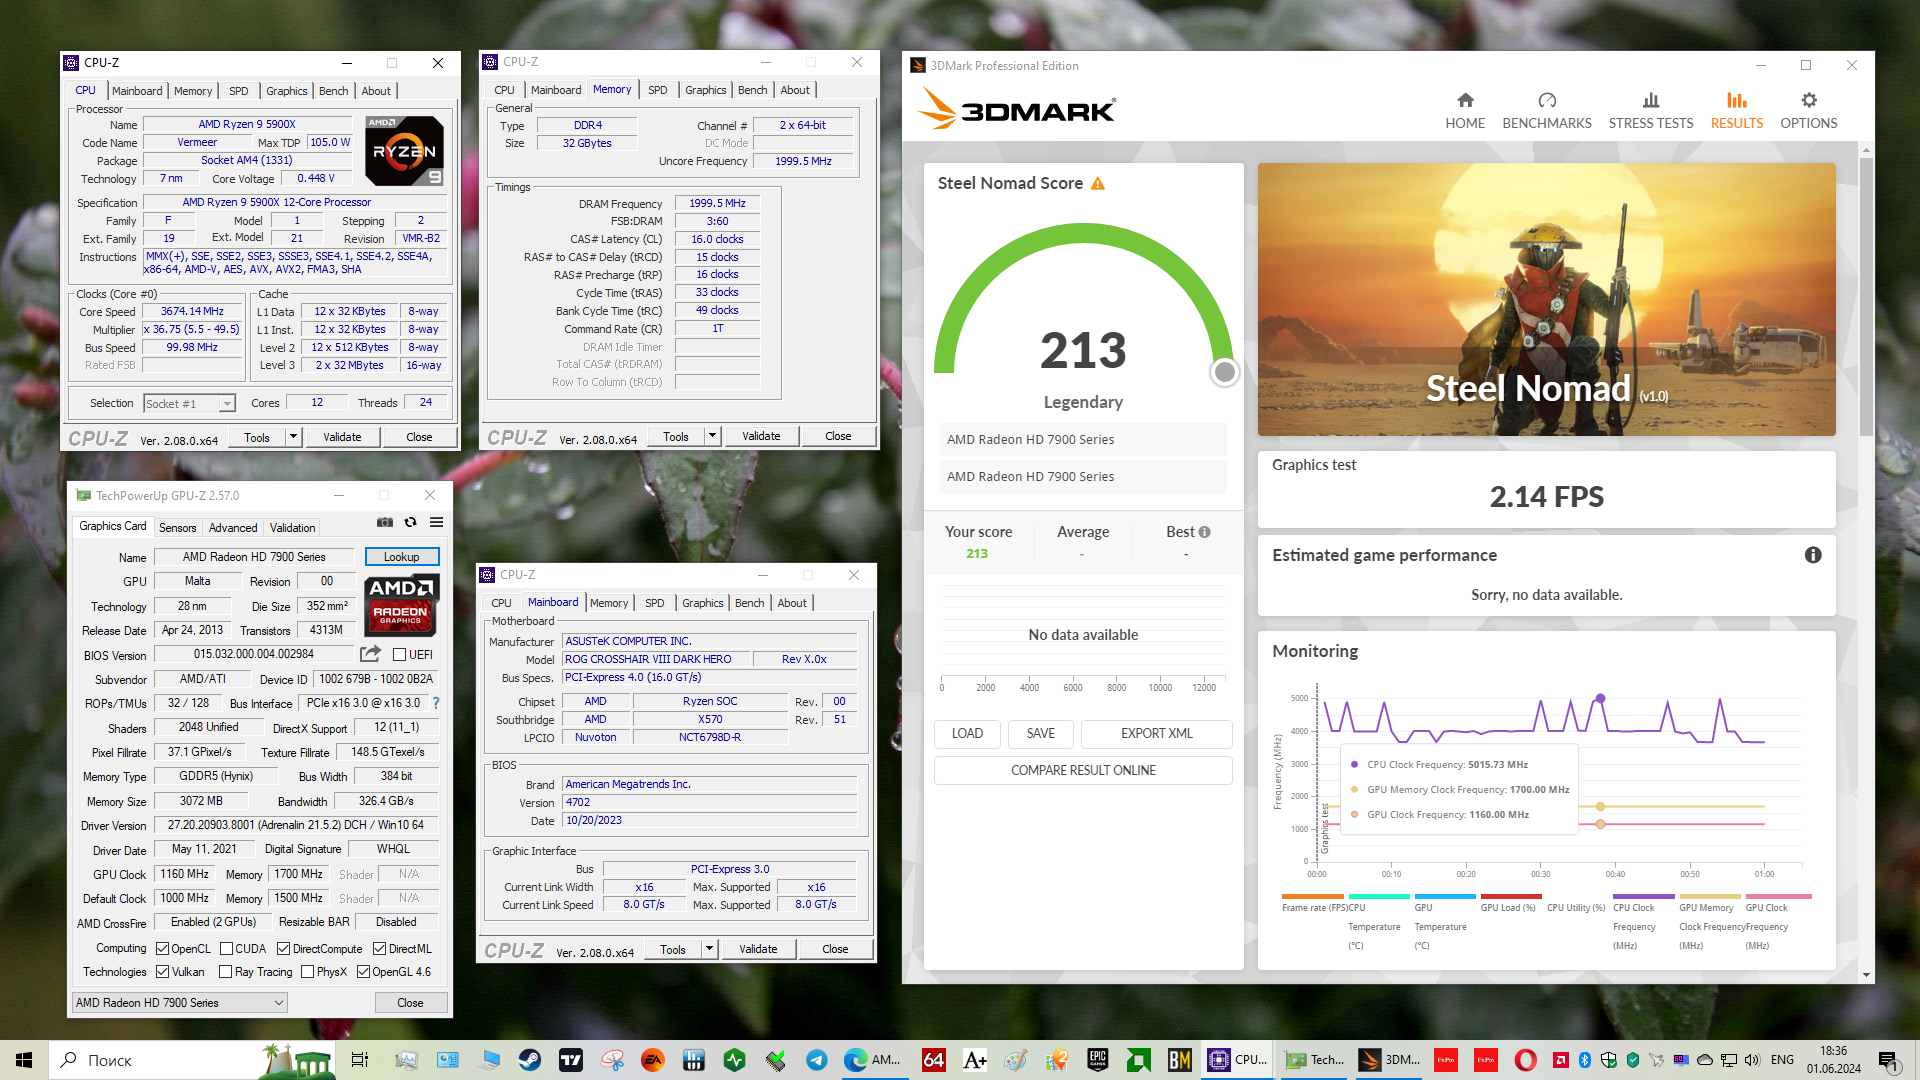Open Tools dropdown arrow in CPU-Z Mainboard window
Screen dimensions: 1920x1080
coord(709,949)
